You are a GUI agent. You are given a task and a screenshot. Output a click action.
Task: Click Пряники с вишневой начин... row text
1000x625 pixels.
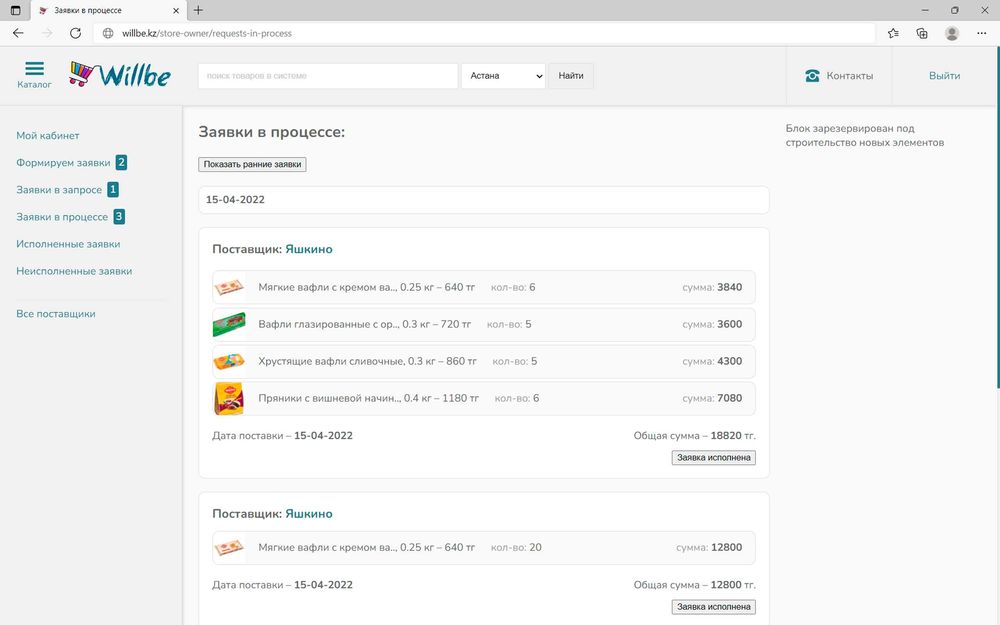(369, 399)
